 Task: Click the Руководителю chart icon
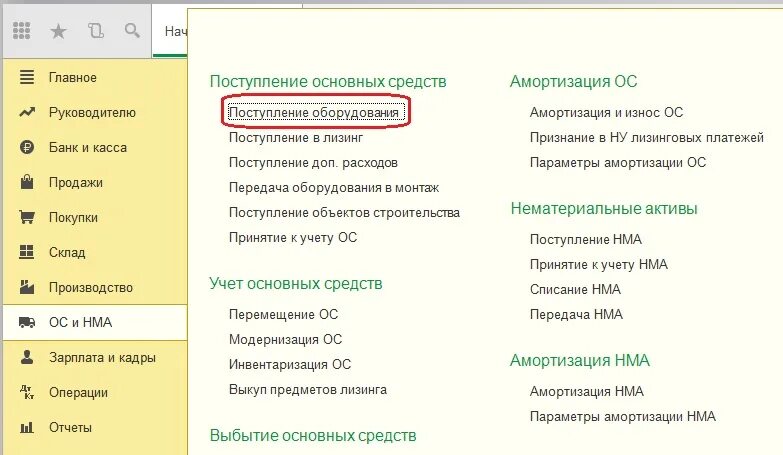(x=27, y=112)
